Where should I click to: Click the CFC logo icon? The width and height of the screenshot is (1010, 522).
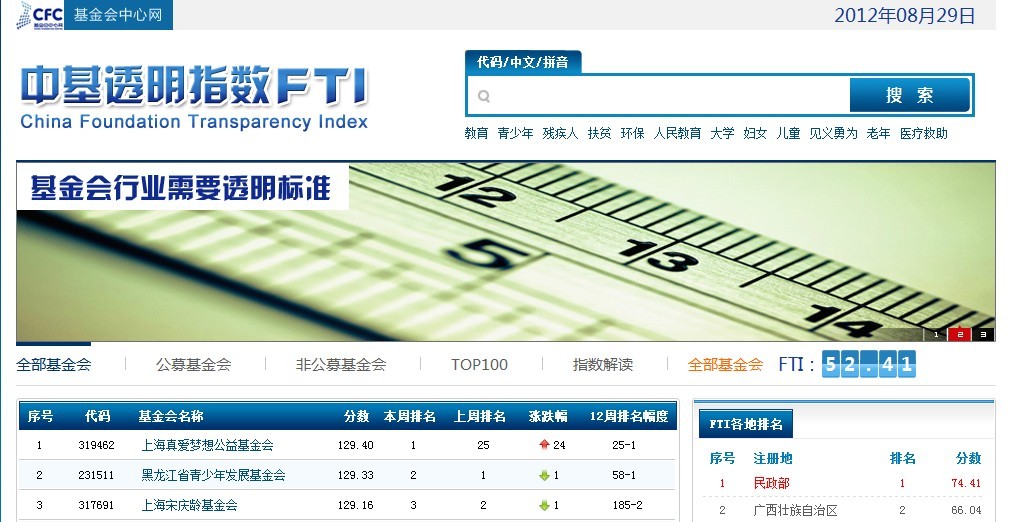40,15
